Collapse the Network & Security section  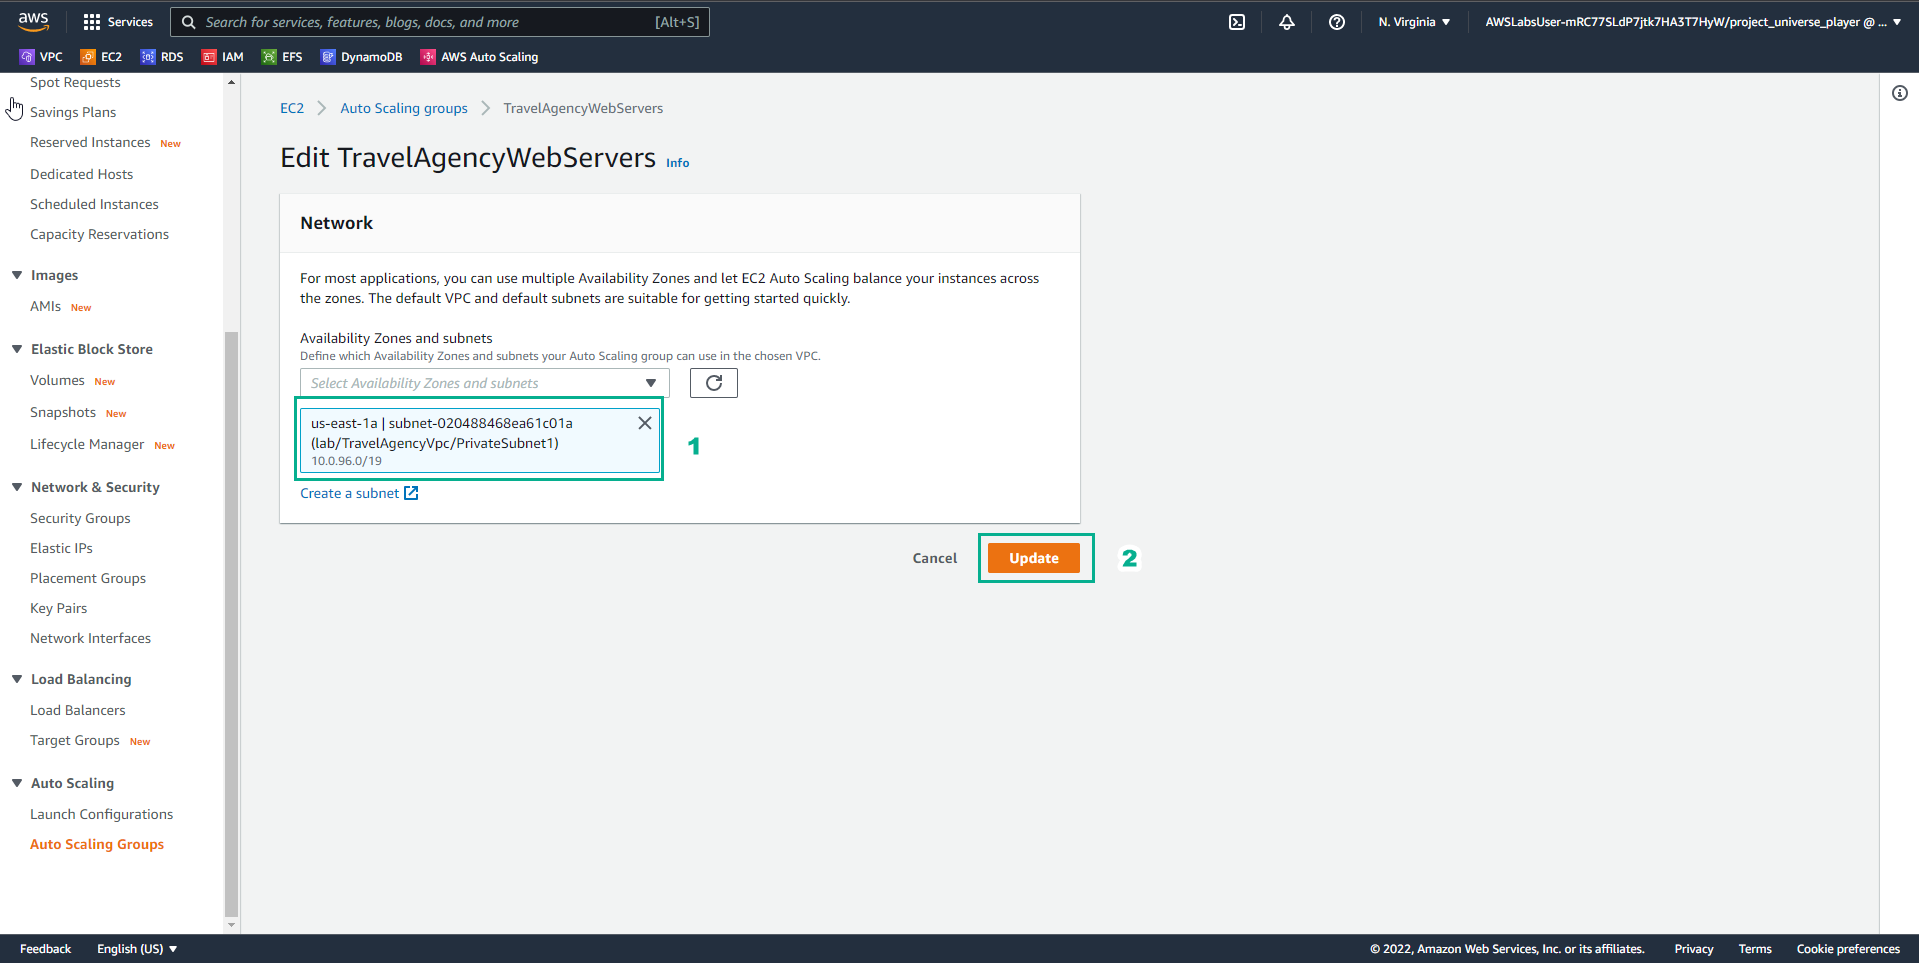17,487
